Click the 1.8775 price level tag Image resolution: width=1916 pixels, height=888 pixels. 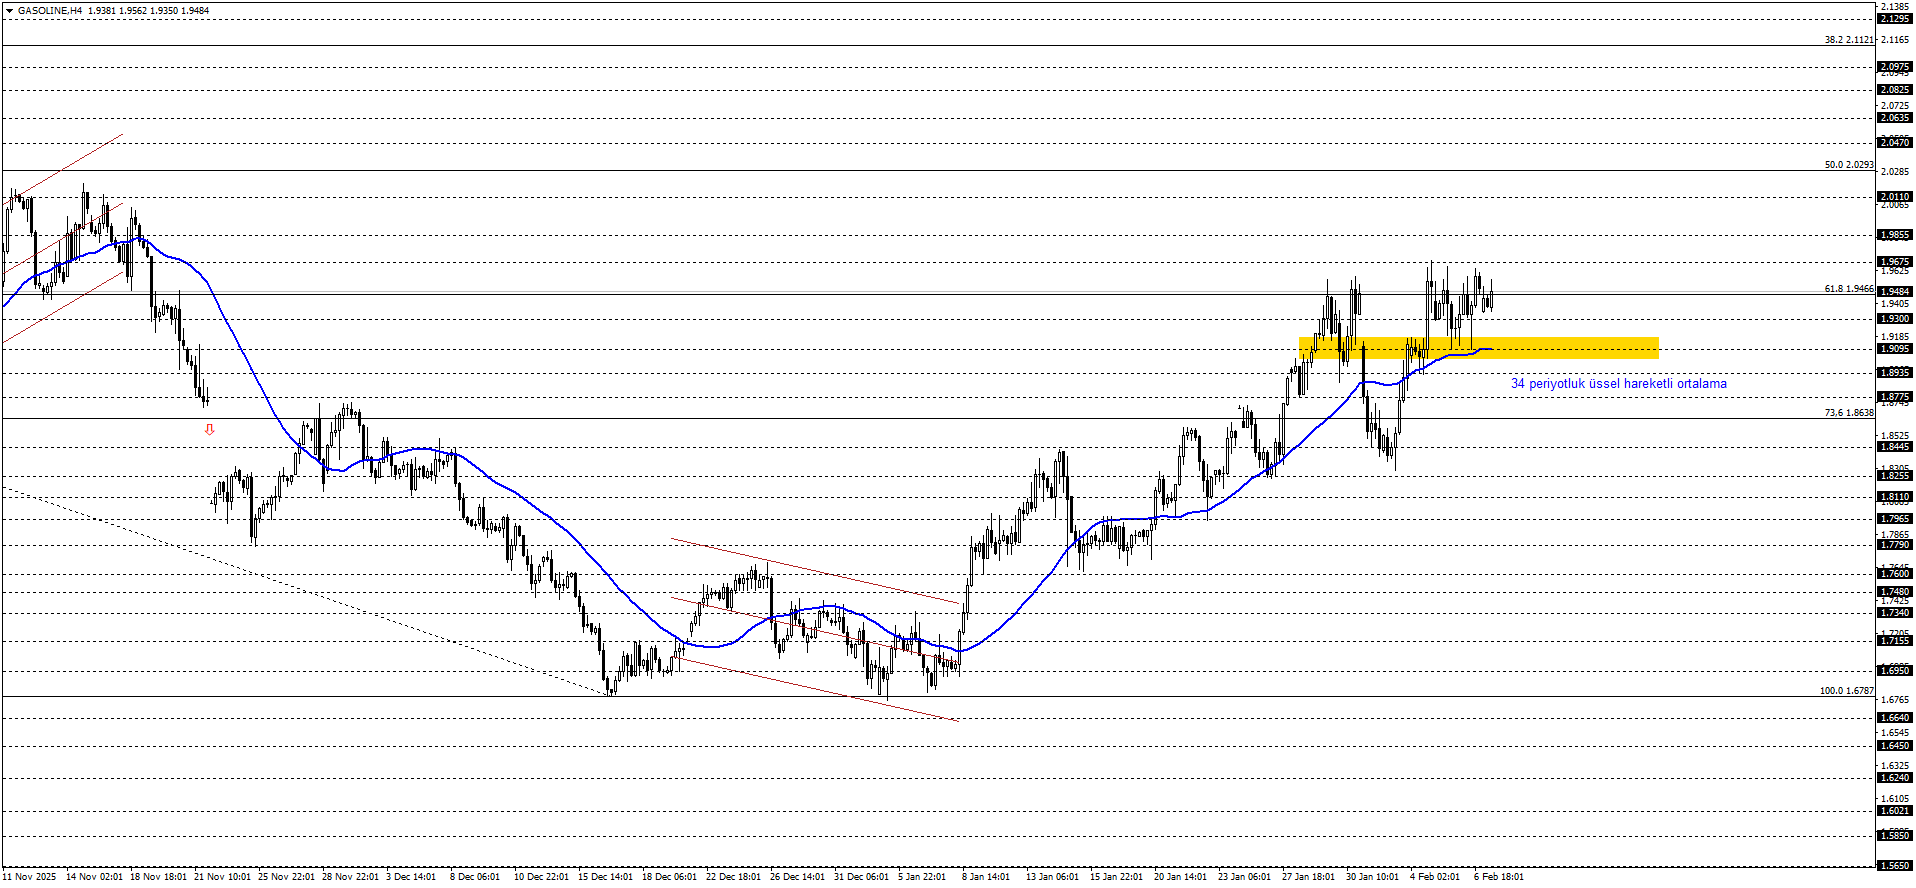coord(1895,397)
